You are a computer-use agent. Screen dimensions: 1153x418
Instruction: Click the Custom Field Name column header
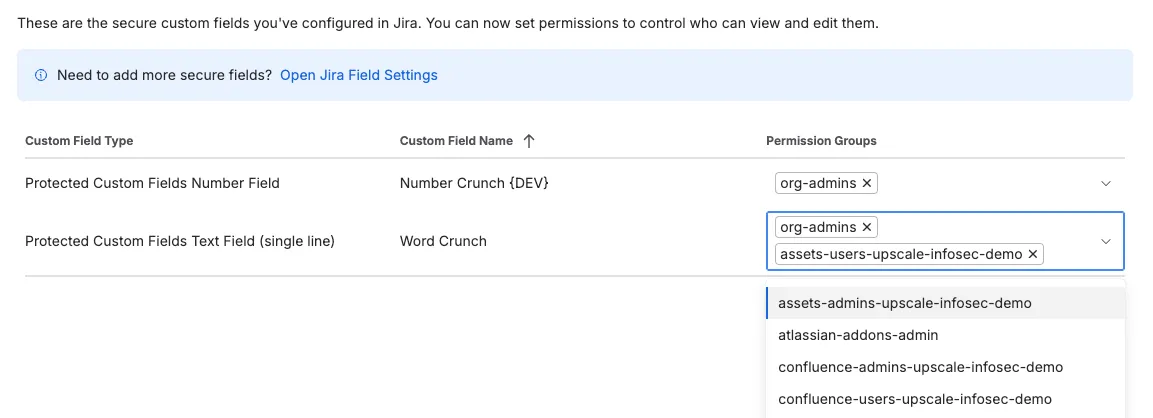pos(456,141)
